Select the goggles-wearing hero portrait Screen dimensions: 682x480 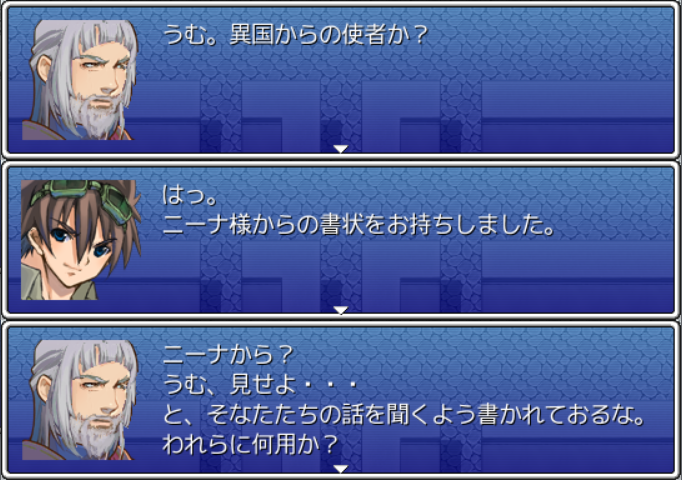pos(80,240)
